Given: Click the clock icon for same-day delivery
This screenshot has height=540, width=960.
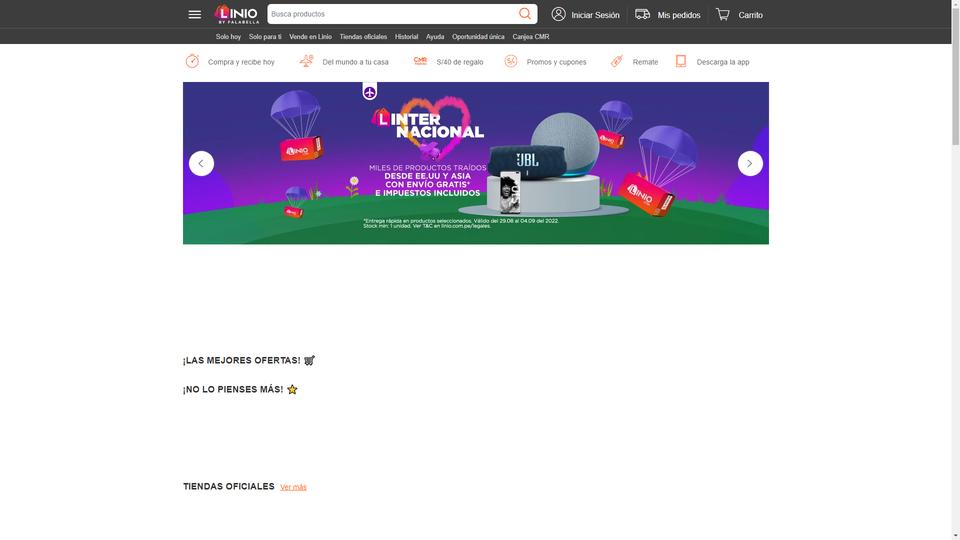Looking at the screenshot, I should (192, 61).
